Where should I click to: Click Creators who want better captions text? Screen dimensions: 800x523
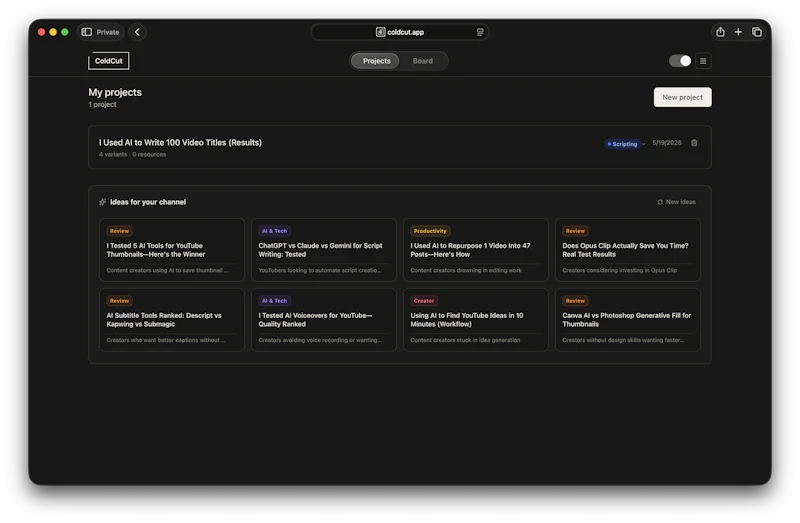coord(166,340)
